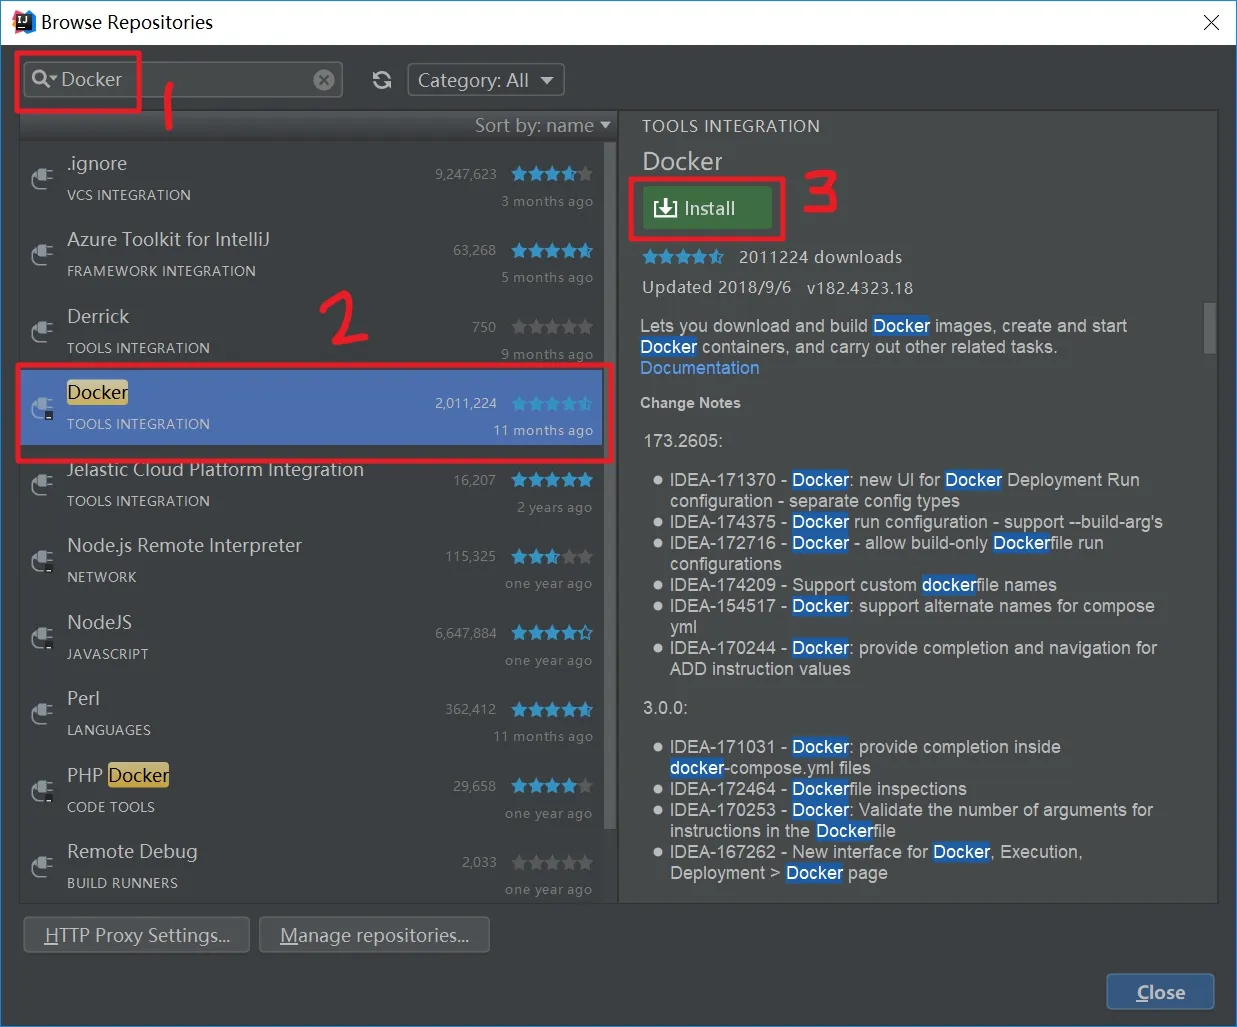Select Node.js Remote Interpreter plugin name

pos(184,545)
